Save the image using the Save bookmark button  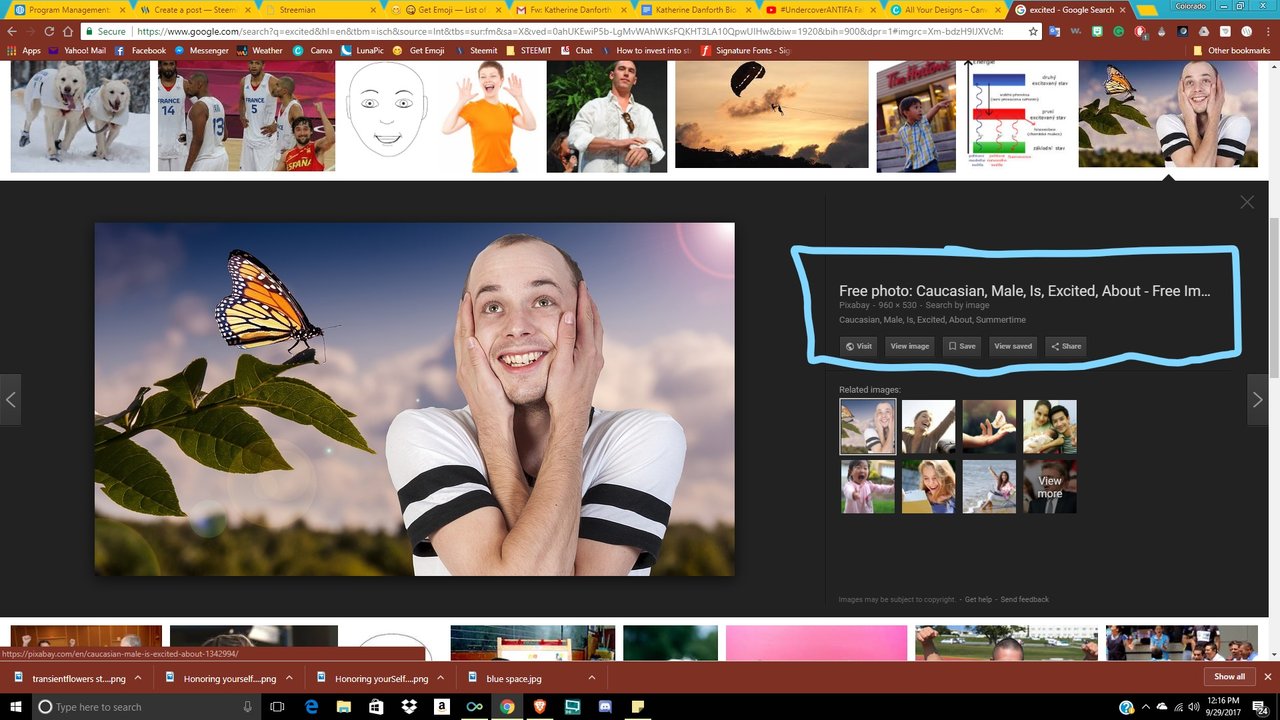[x=961, y=346]
